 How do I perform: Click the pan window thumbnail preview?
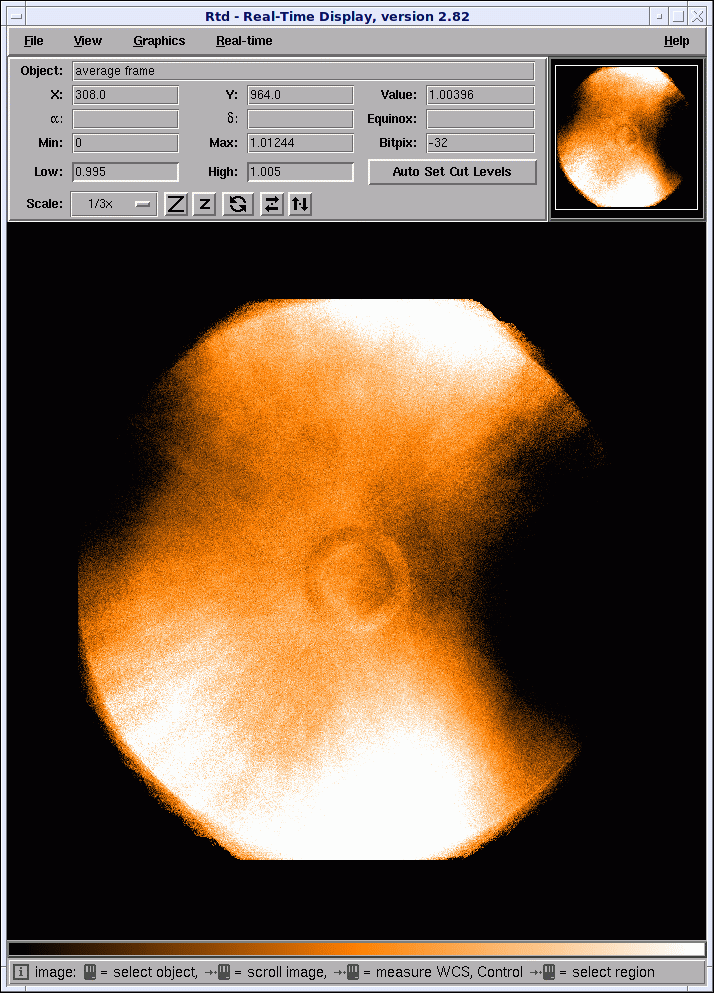626,137
